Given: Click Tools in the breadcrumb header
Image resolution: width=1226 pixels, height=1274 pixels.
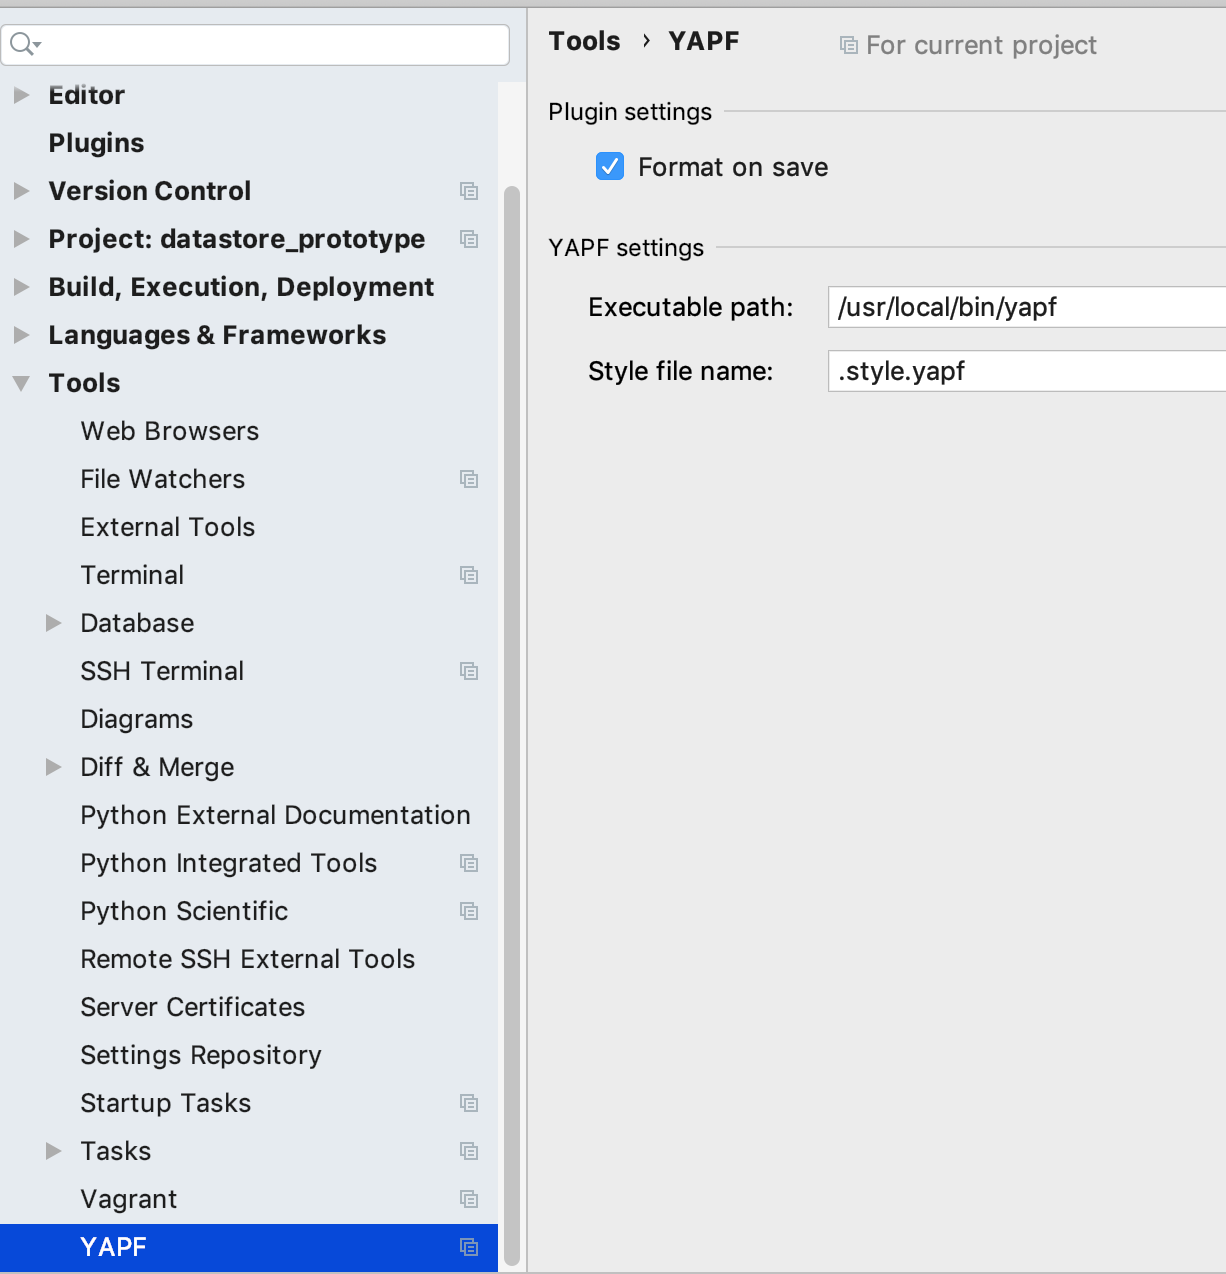Looking at the screenshot, I should [584, 41].
